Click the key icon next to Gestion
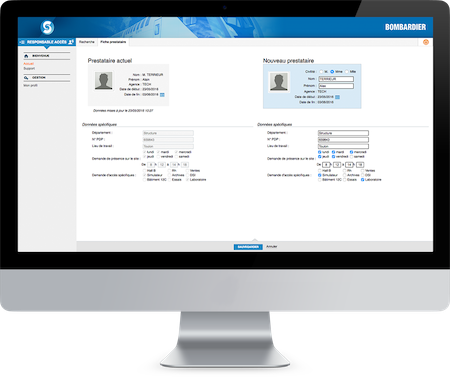The width and height of the screenshot is (450, 377). (26, 78)
